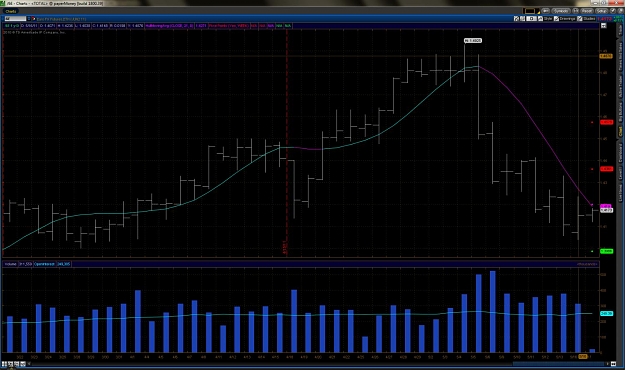Click the icon right of the scrollbar
Viewport: 625px width, 370px height.
613,364
